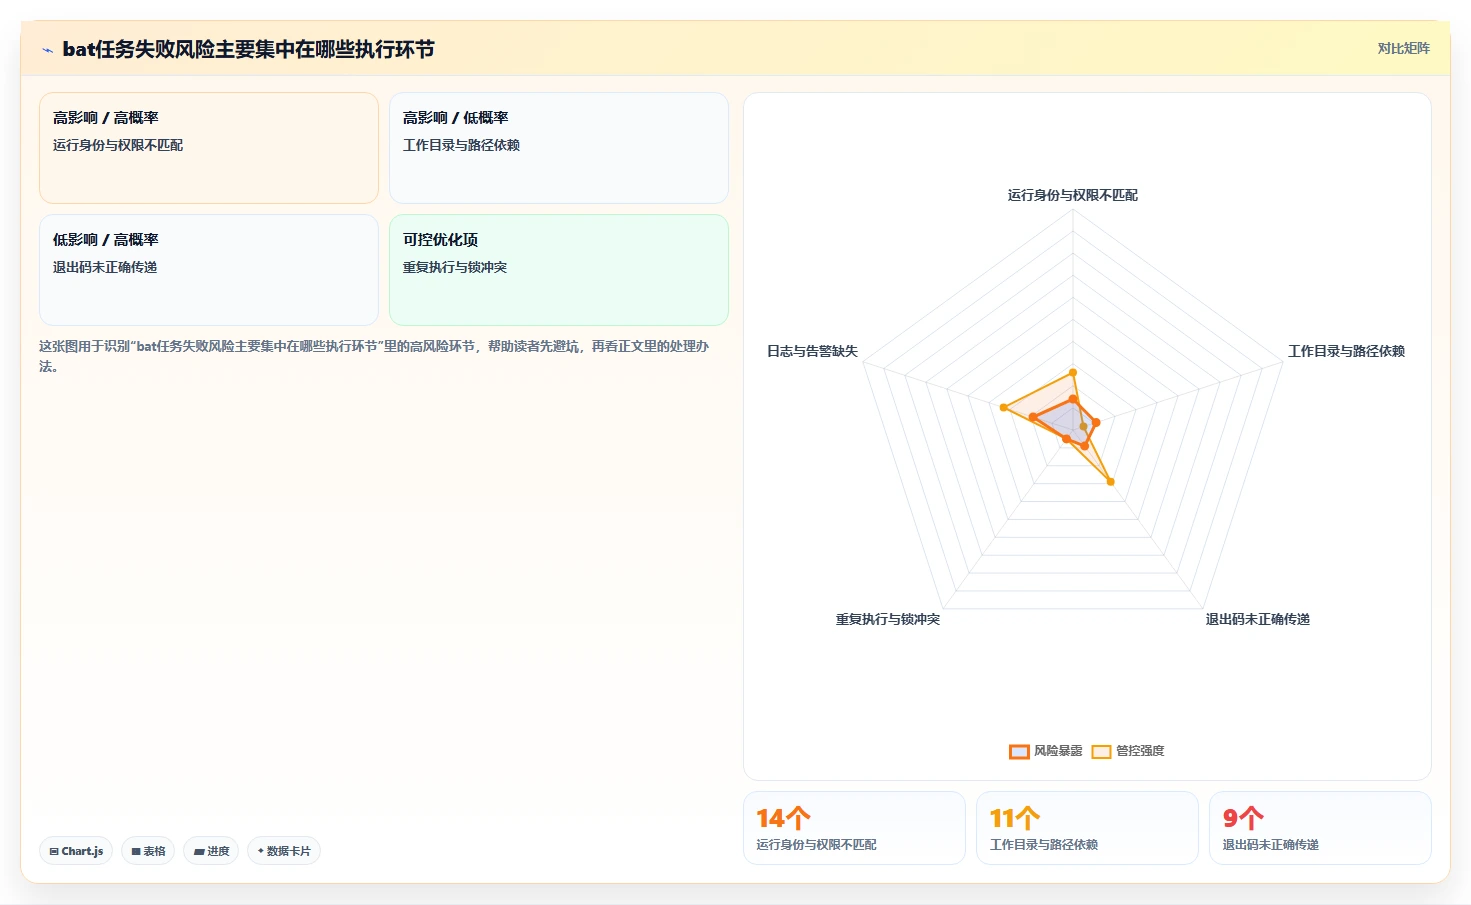
Task: Click the 数据卡片 tag
Action: tap(284, 851)
